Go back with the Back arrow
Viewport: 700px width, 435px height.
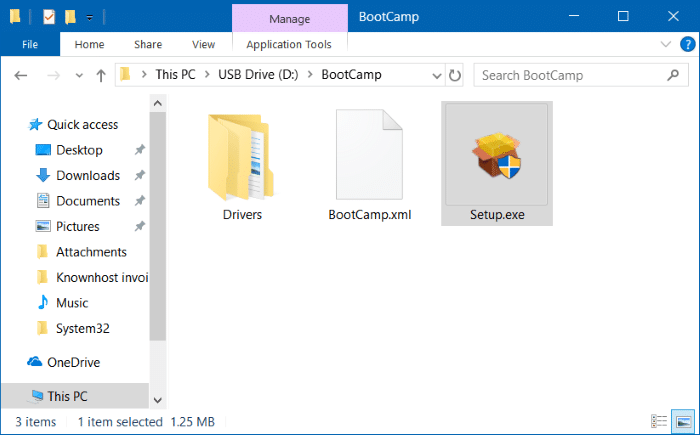click(21, 75)
